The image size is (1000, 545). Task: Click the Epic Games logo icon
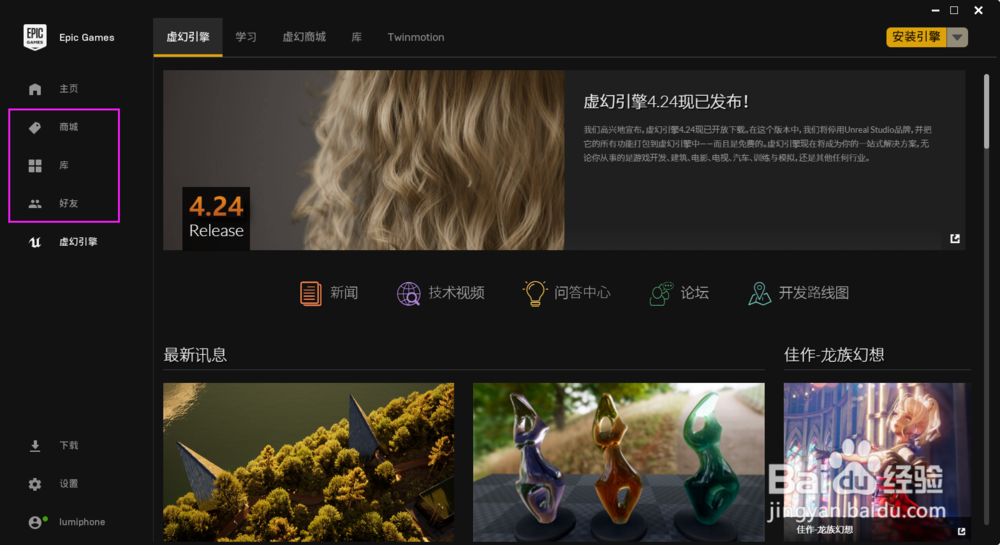click(x=35, y=37)
